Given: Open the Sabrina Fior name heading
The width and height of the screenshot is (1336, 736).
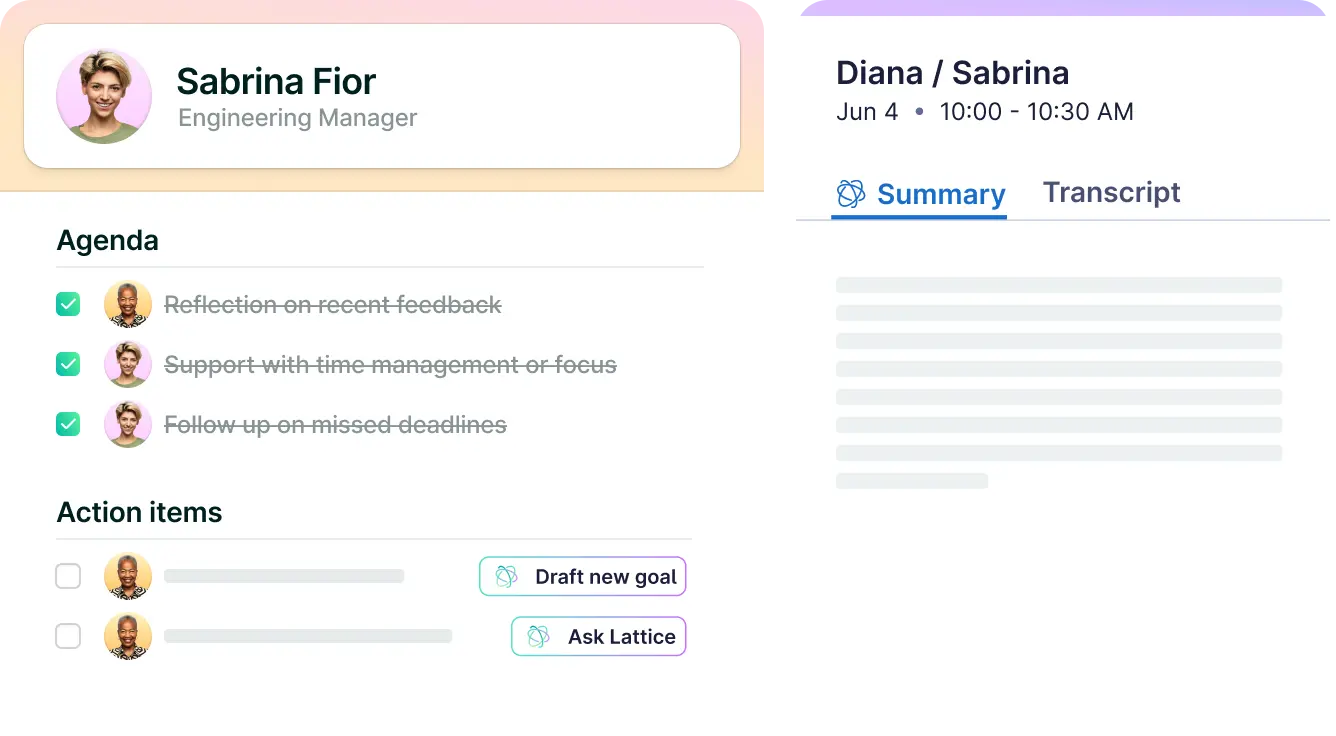Looking at the screenshot, I should [276, 82].
